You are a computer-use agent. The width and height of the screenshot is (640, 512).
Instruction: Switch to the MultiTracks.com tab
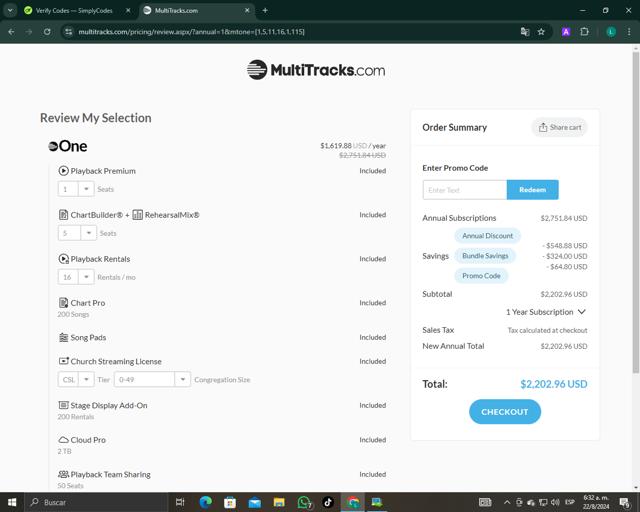tap(196, 11)
